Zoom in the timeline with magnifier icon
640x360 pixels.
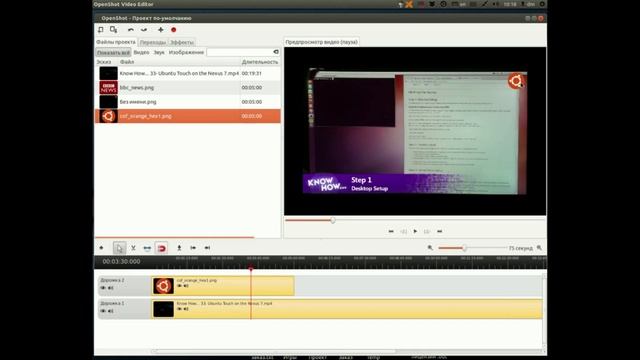[x=539, y=248]
